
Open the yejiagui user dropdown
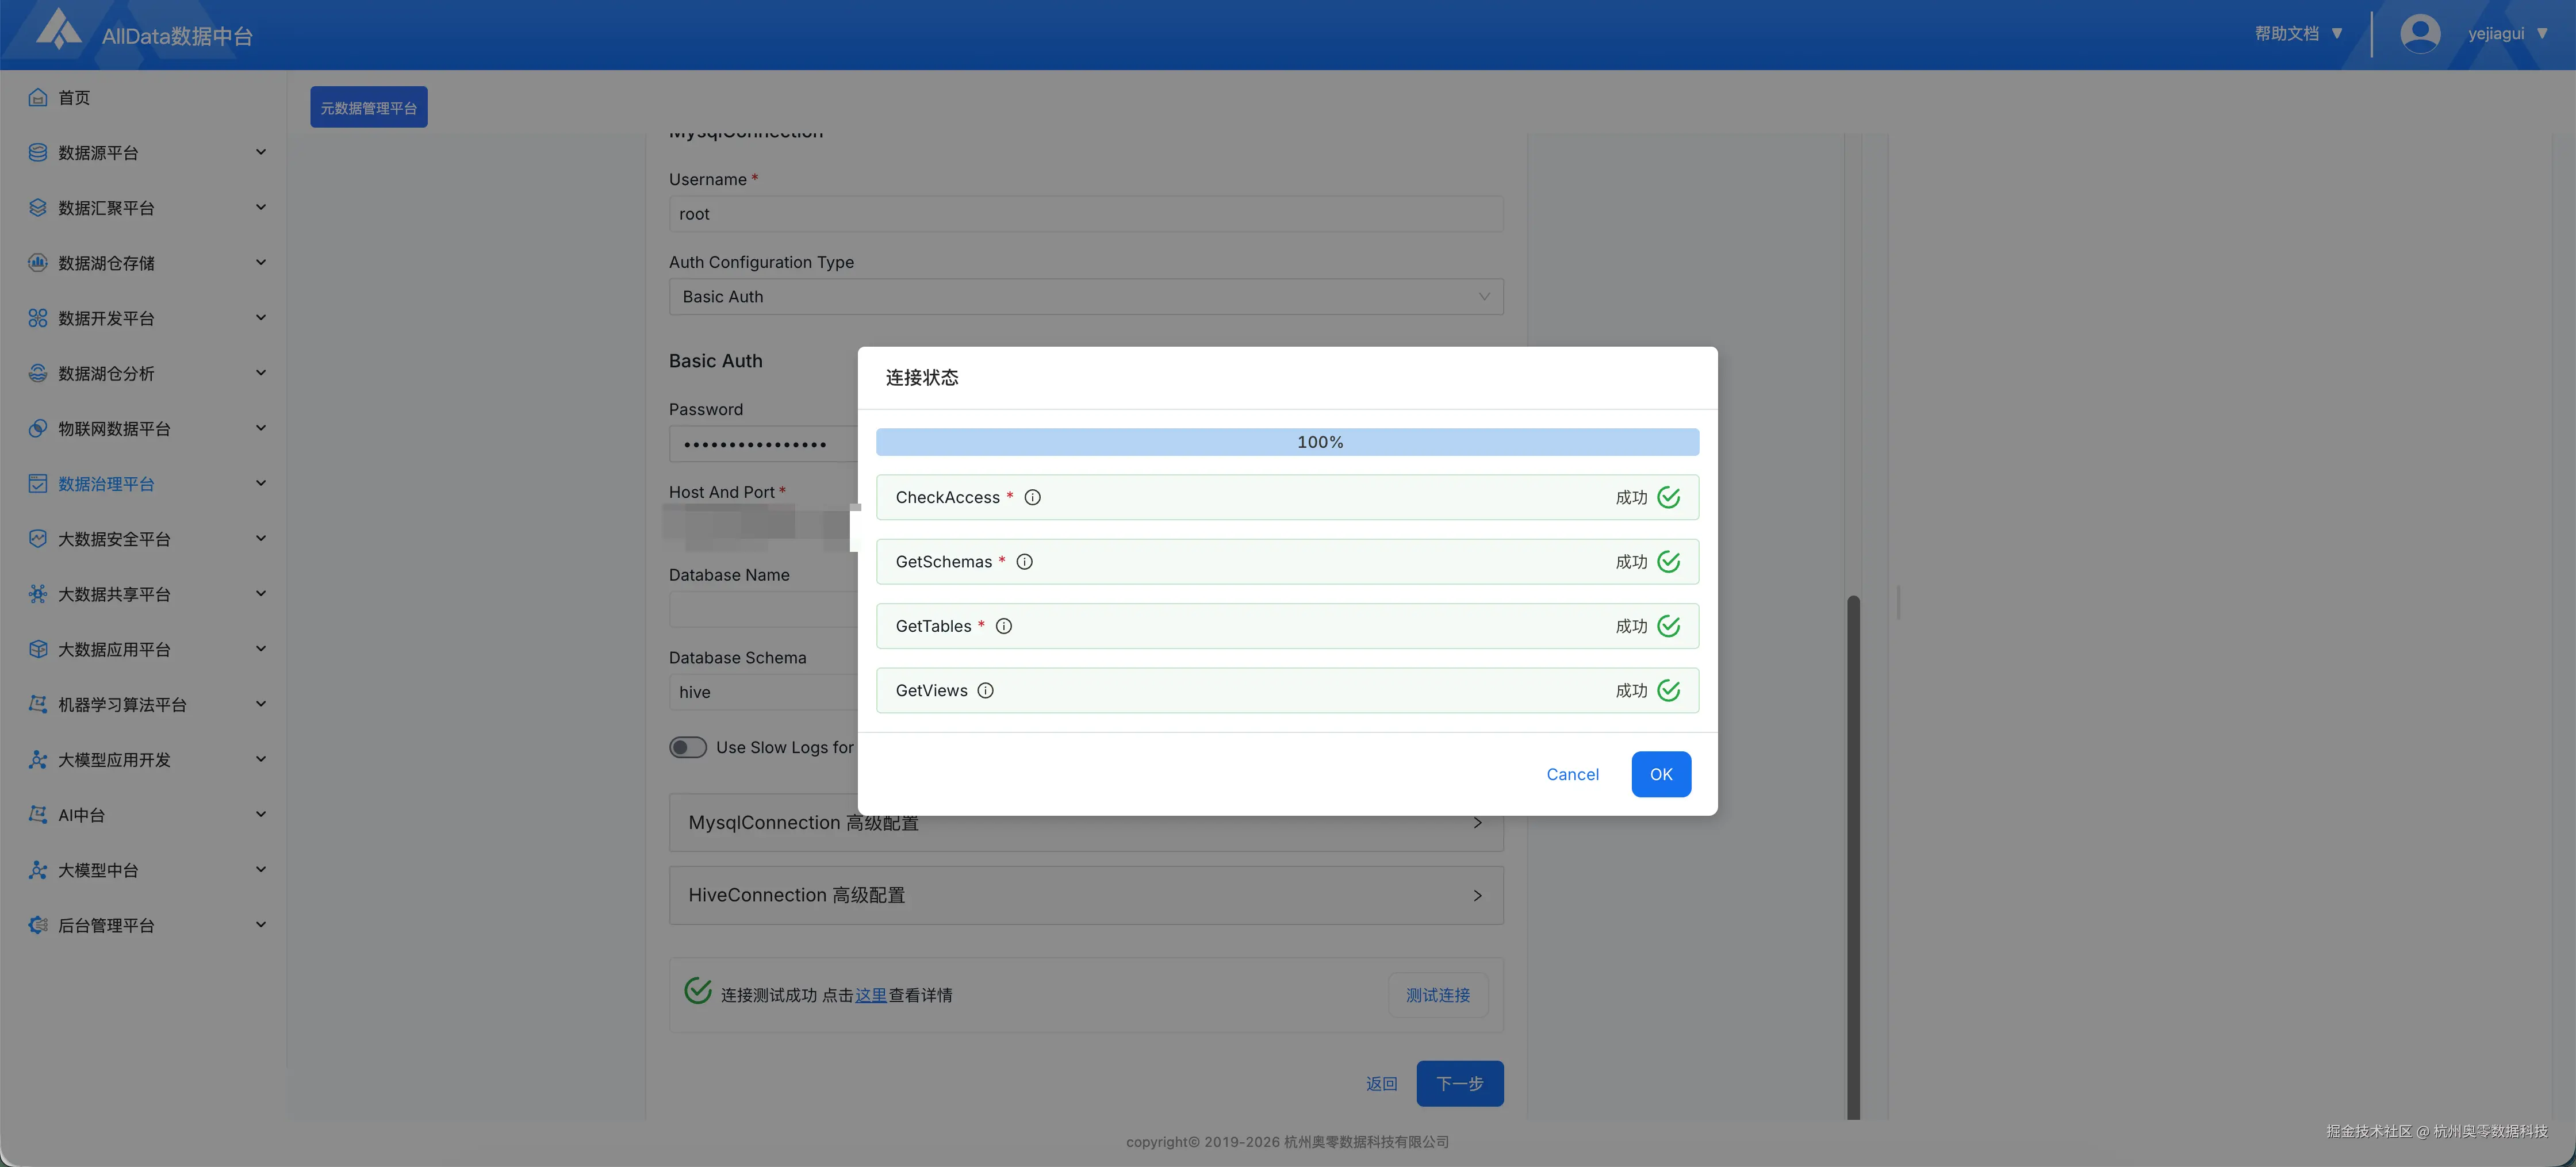click(x=2508, y=34)
